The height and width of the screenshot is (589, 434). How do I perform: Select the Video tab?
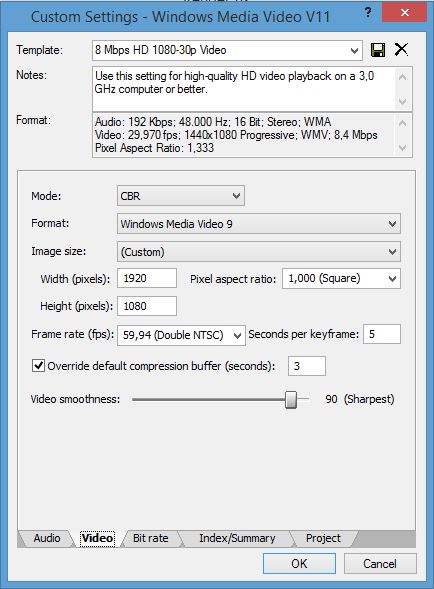[x=97, y=538]
